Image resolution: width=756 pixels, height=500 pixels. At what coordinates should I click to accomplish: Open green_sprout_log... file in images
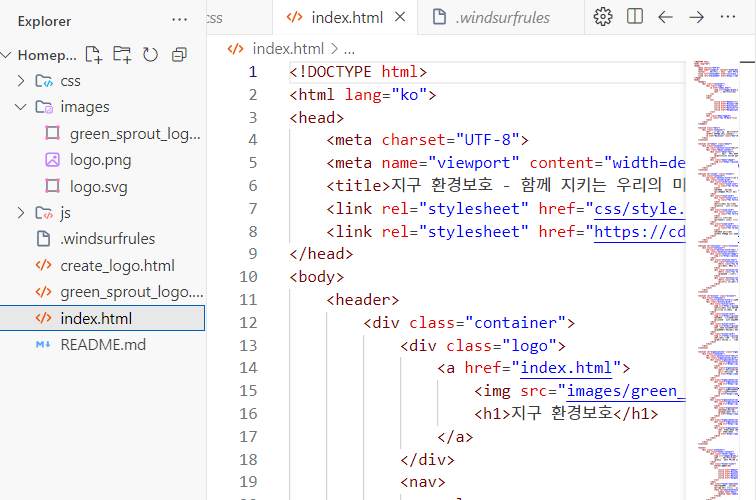(x=135, y=134)
